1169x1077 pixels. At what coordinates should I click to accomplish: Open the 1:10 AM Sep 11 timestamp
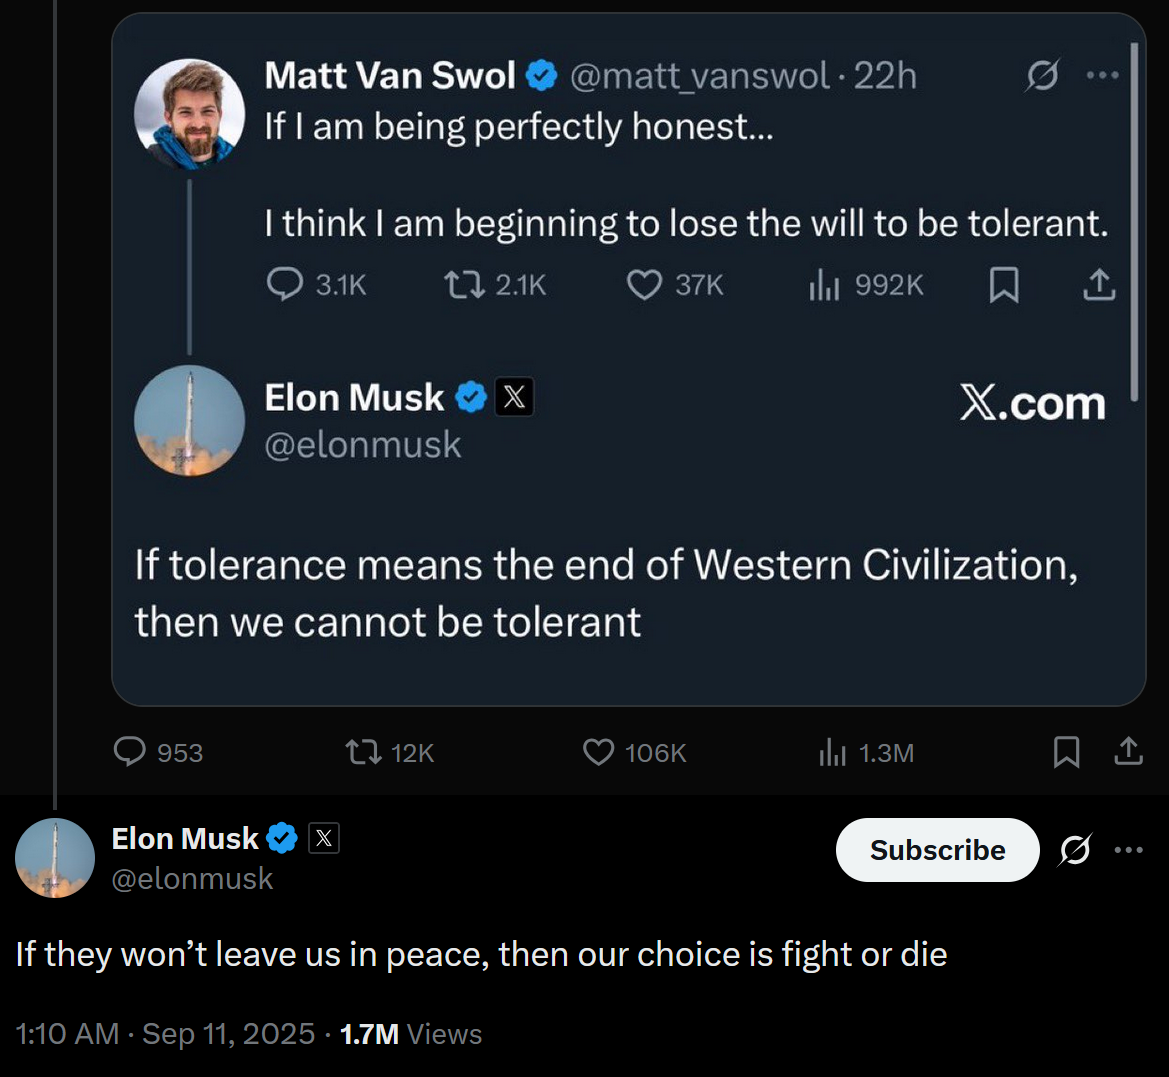pos(165,1034)
